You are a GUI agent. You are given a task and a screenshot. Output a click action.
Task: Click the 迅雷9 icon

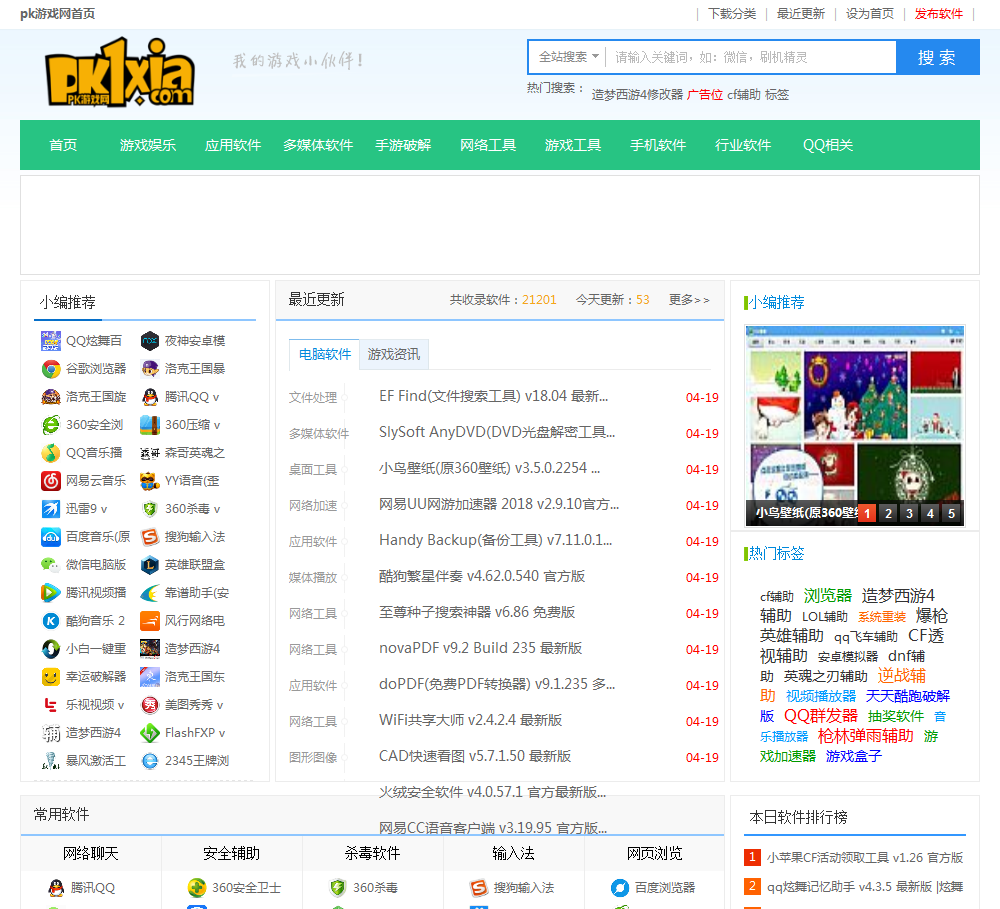coord(50,508)
